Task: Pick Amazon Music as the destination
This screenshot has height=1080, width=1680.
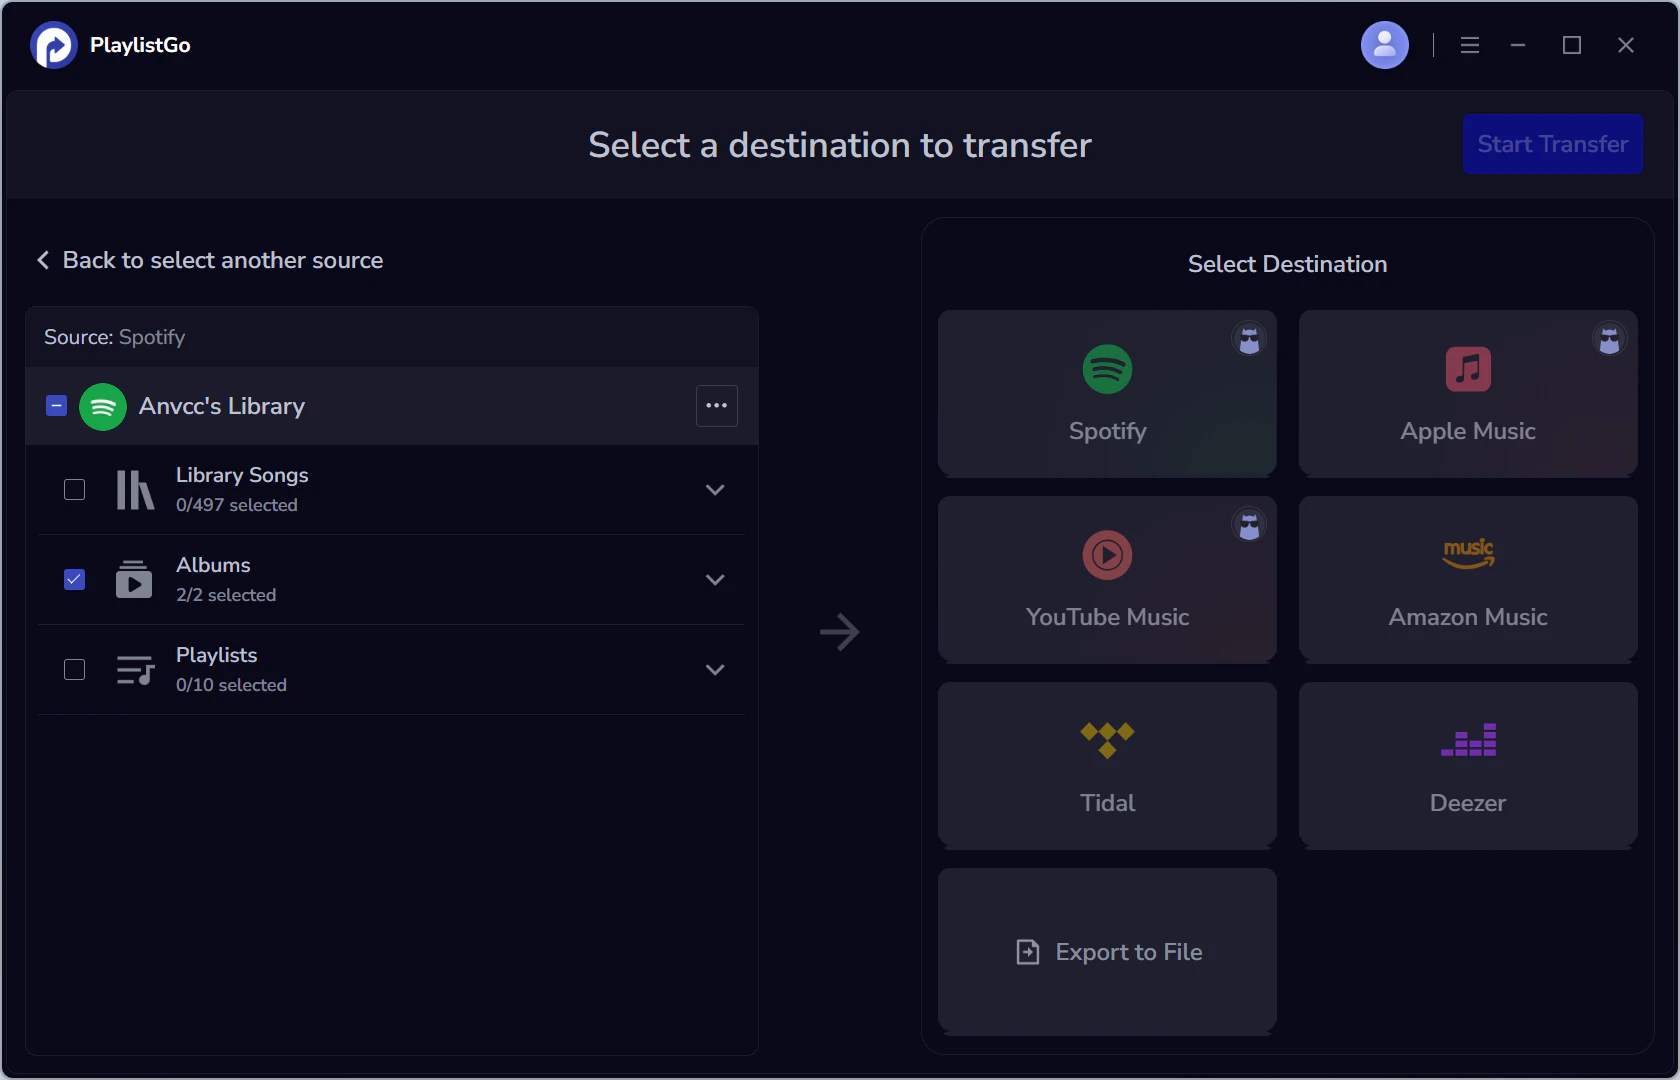Action: [x=1467, y=579]
